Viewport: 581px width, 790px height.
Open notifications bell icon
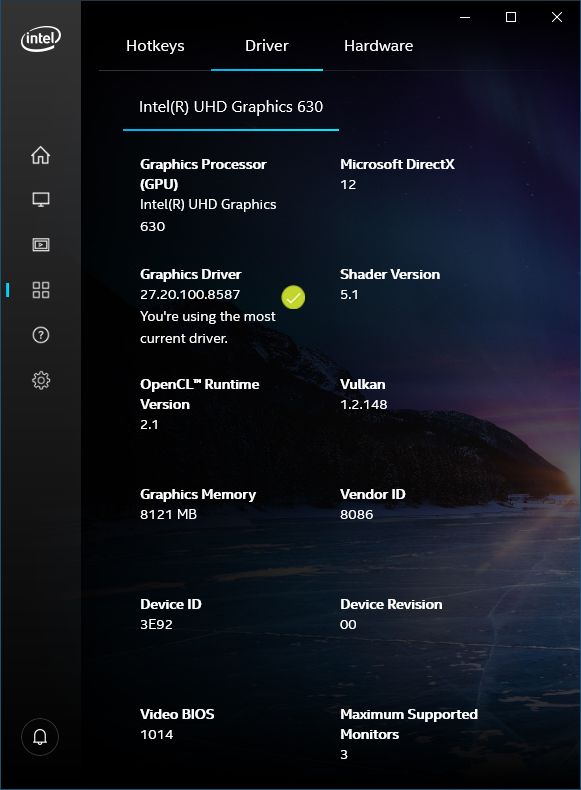click(40, 737)
